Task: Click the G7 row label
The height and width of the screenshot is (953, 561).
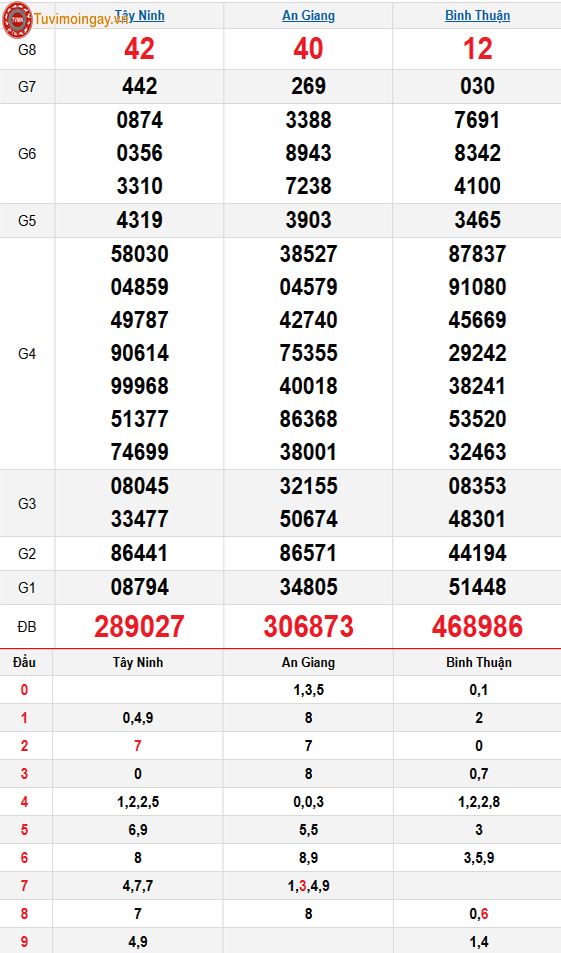Action: point(27,86)
